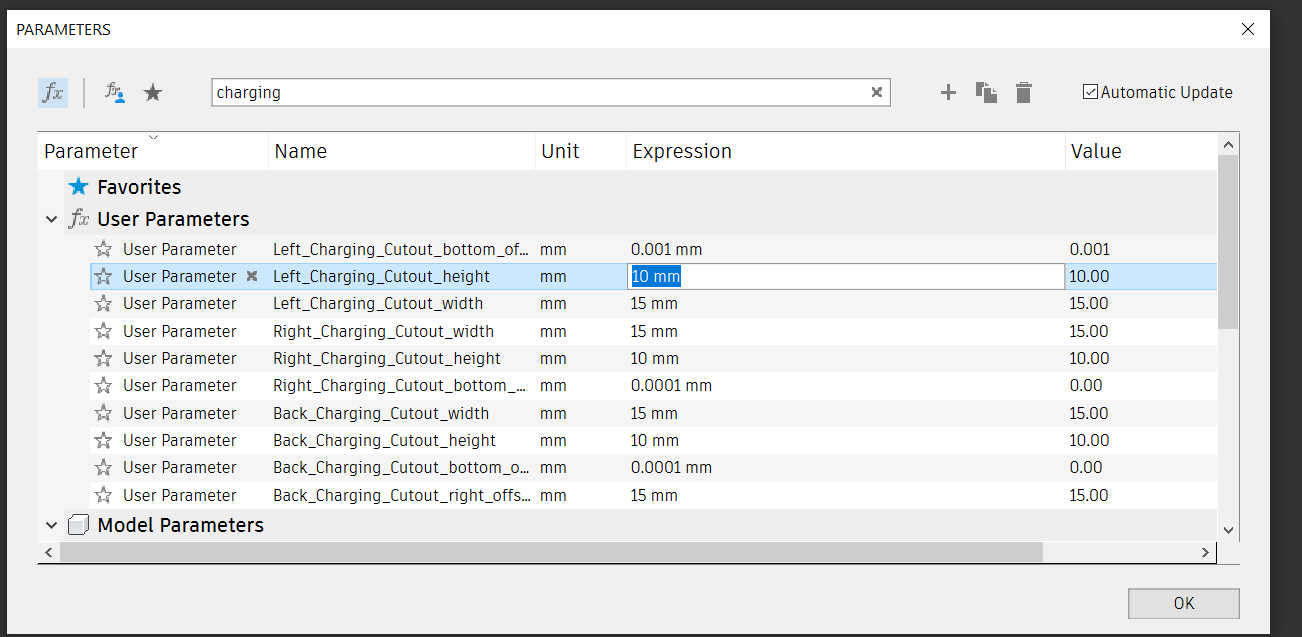The height and width of the screenshot is (637, 1302).
Task: Click the favorites star filter in toolbar
Action: click(153, 93)
